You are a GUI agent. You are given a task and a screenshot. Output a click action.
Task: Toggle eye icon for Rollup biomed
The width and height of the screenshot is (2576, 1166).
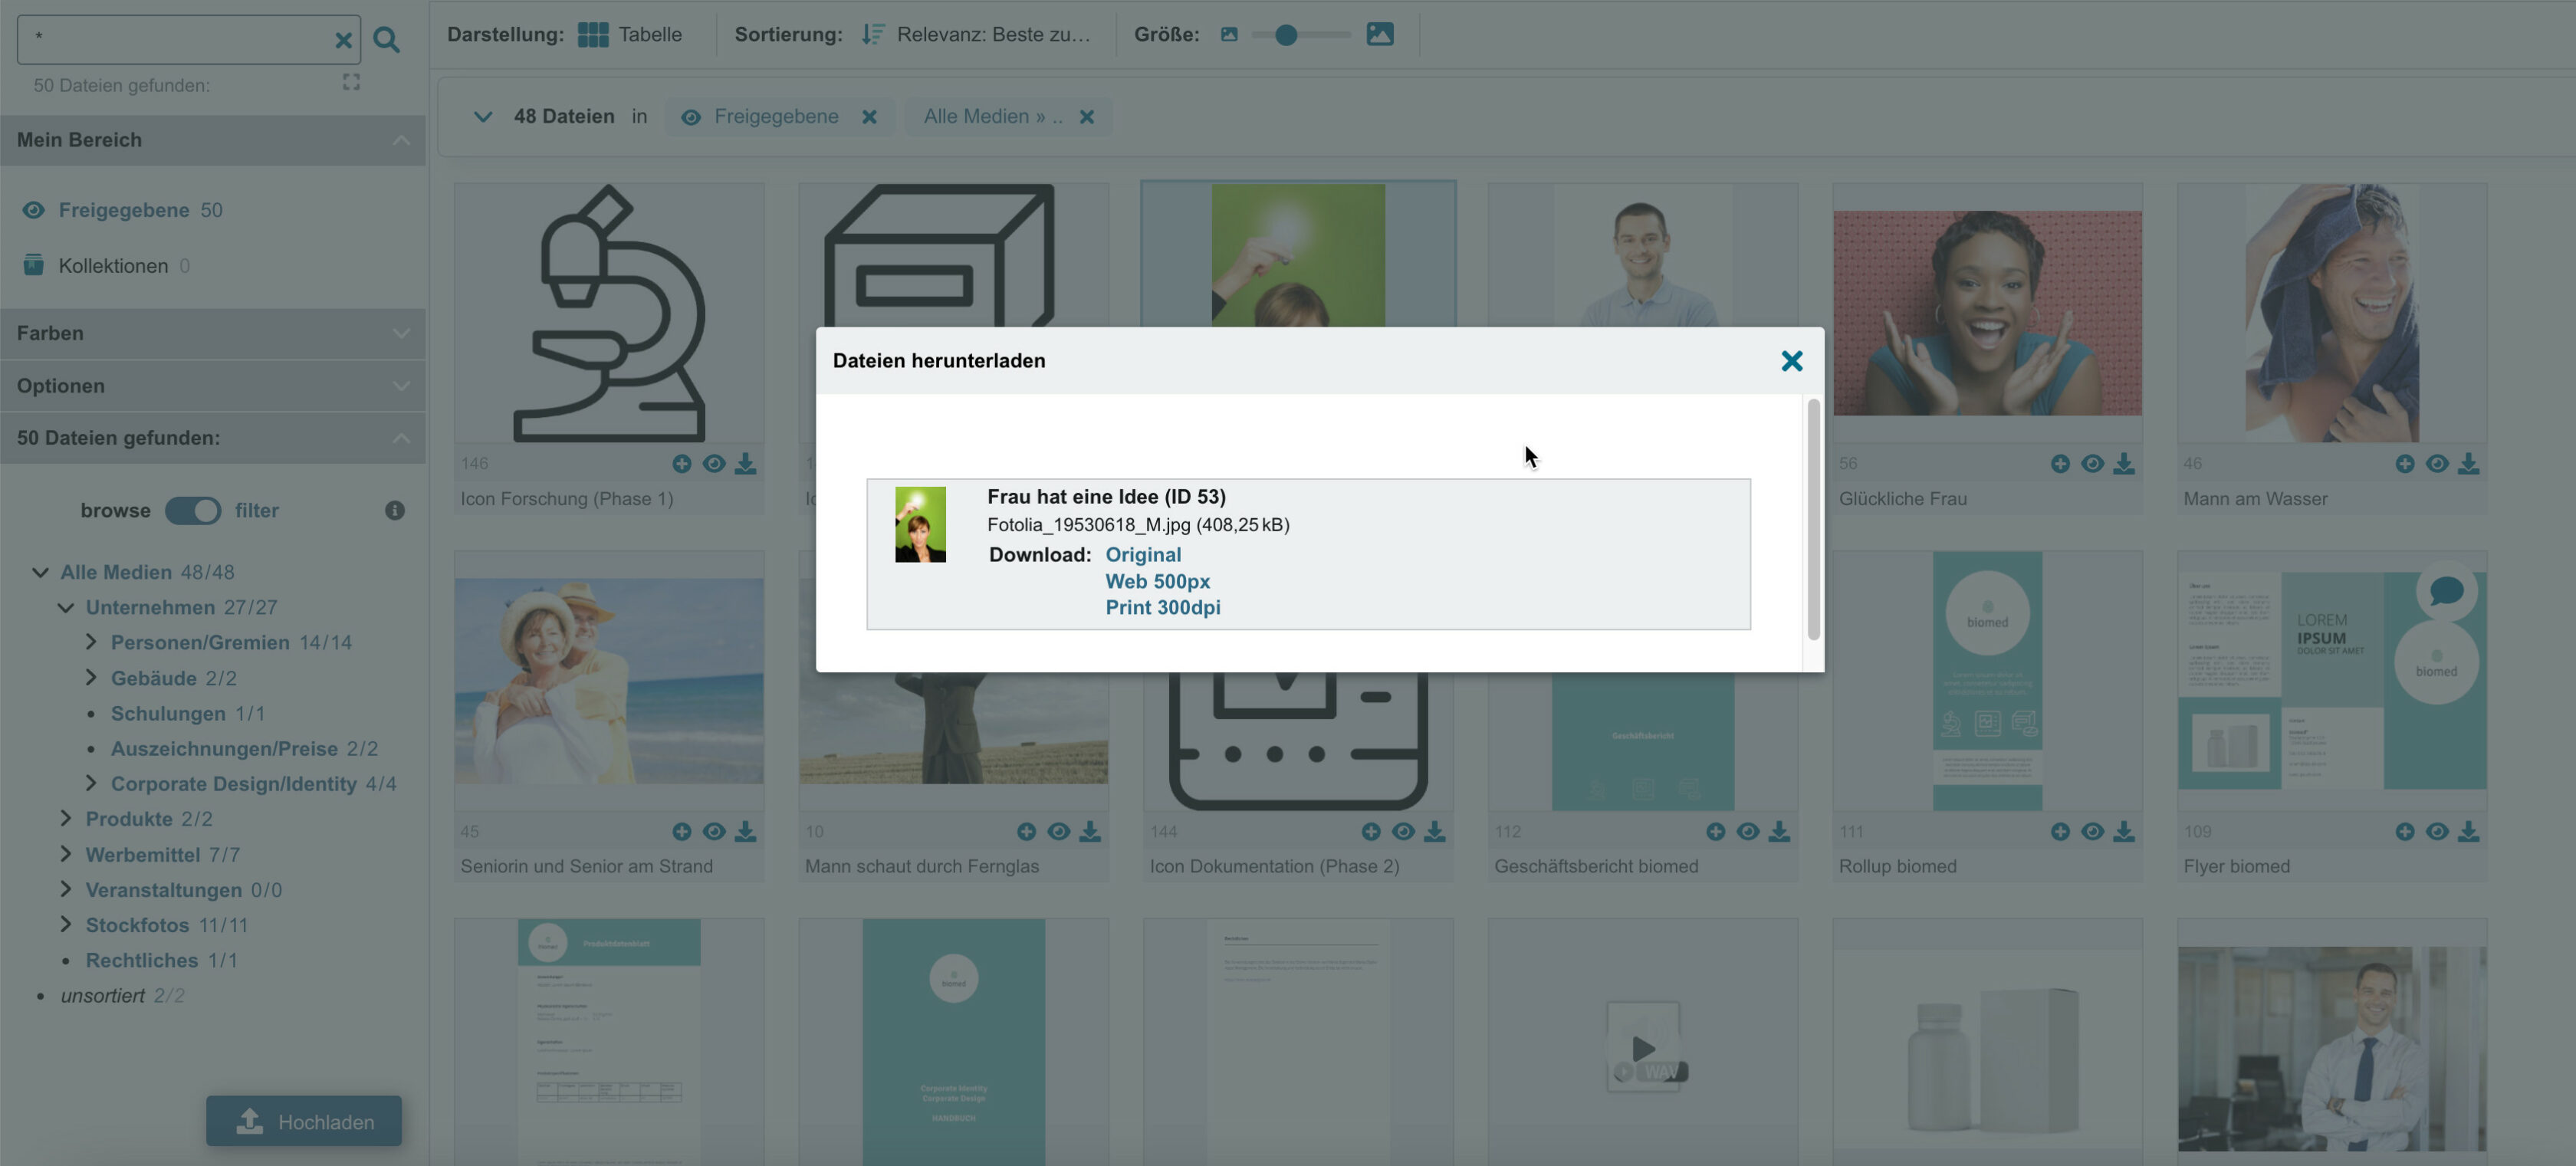tap(2092, 832)
